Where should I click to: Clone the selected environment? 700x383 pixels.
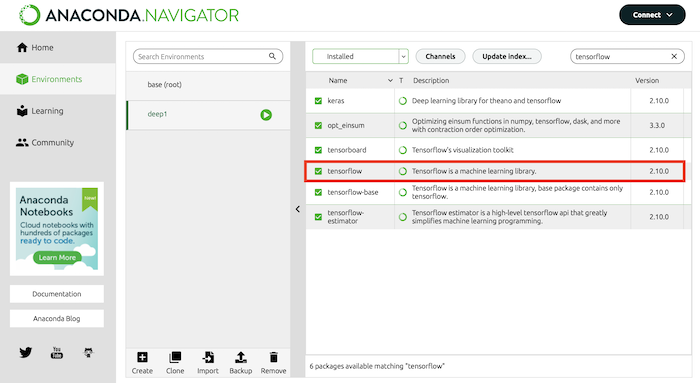point(175,362)
